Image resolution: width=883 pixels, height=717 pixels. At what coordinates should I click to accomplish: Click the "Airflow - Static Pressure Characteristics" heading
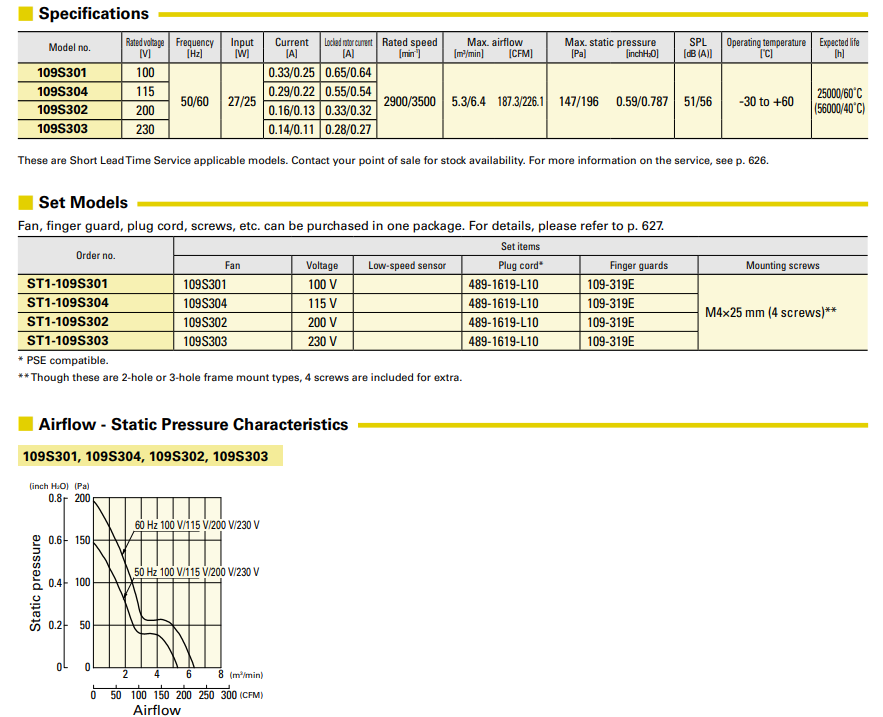tap(193, 425)
